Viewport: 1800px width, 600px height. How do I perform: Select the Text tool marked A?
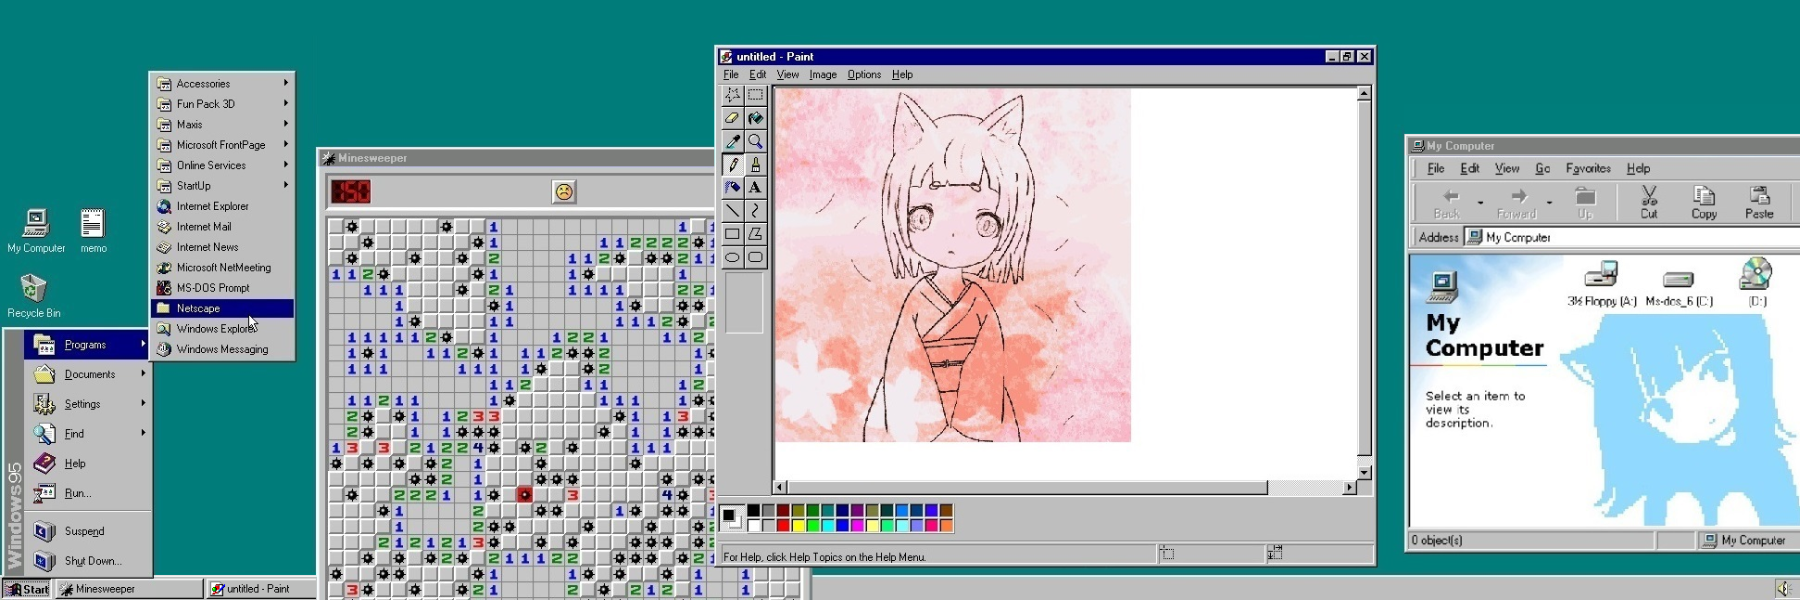pyautogui.click(x=755, y=187)
